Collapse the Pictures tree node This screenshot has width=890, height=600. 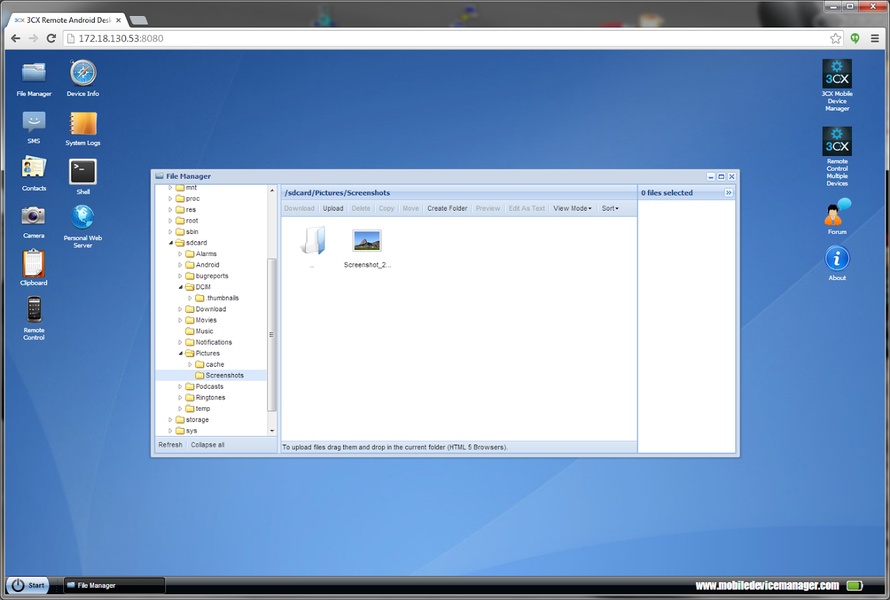(x=180, y=353)
